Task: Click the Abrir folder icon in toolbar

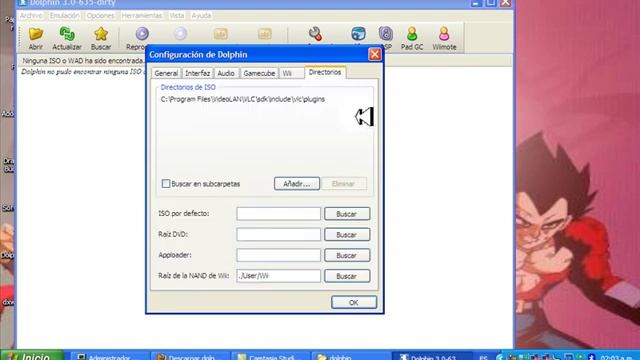Action: (36, 34)
